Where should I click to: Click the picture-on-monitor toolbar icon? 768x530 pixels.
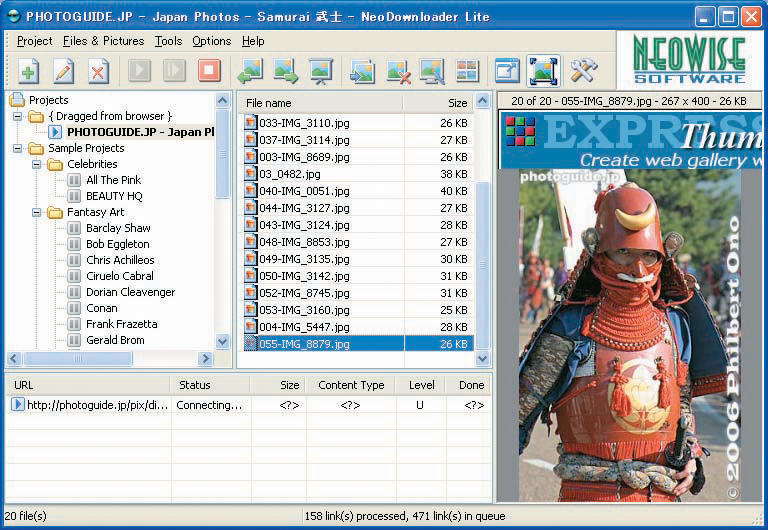pyautogui.click(x=432, y=71)
